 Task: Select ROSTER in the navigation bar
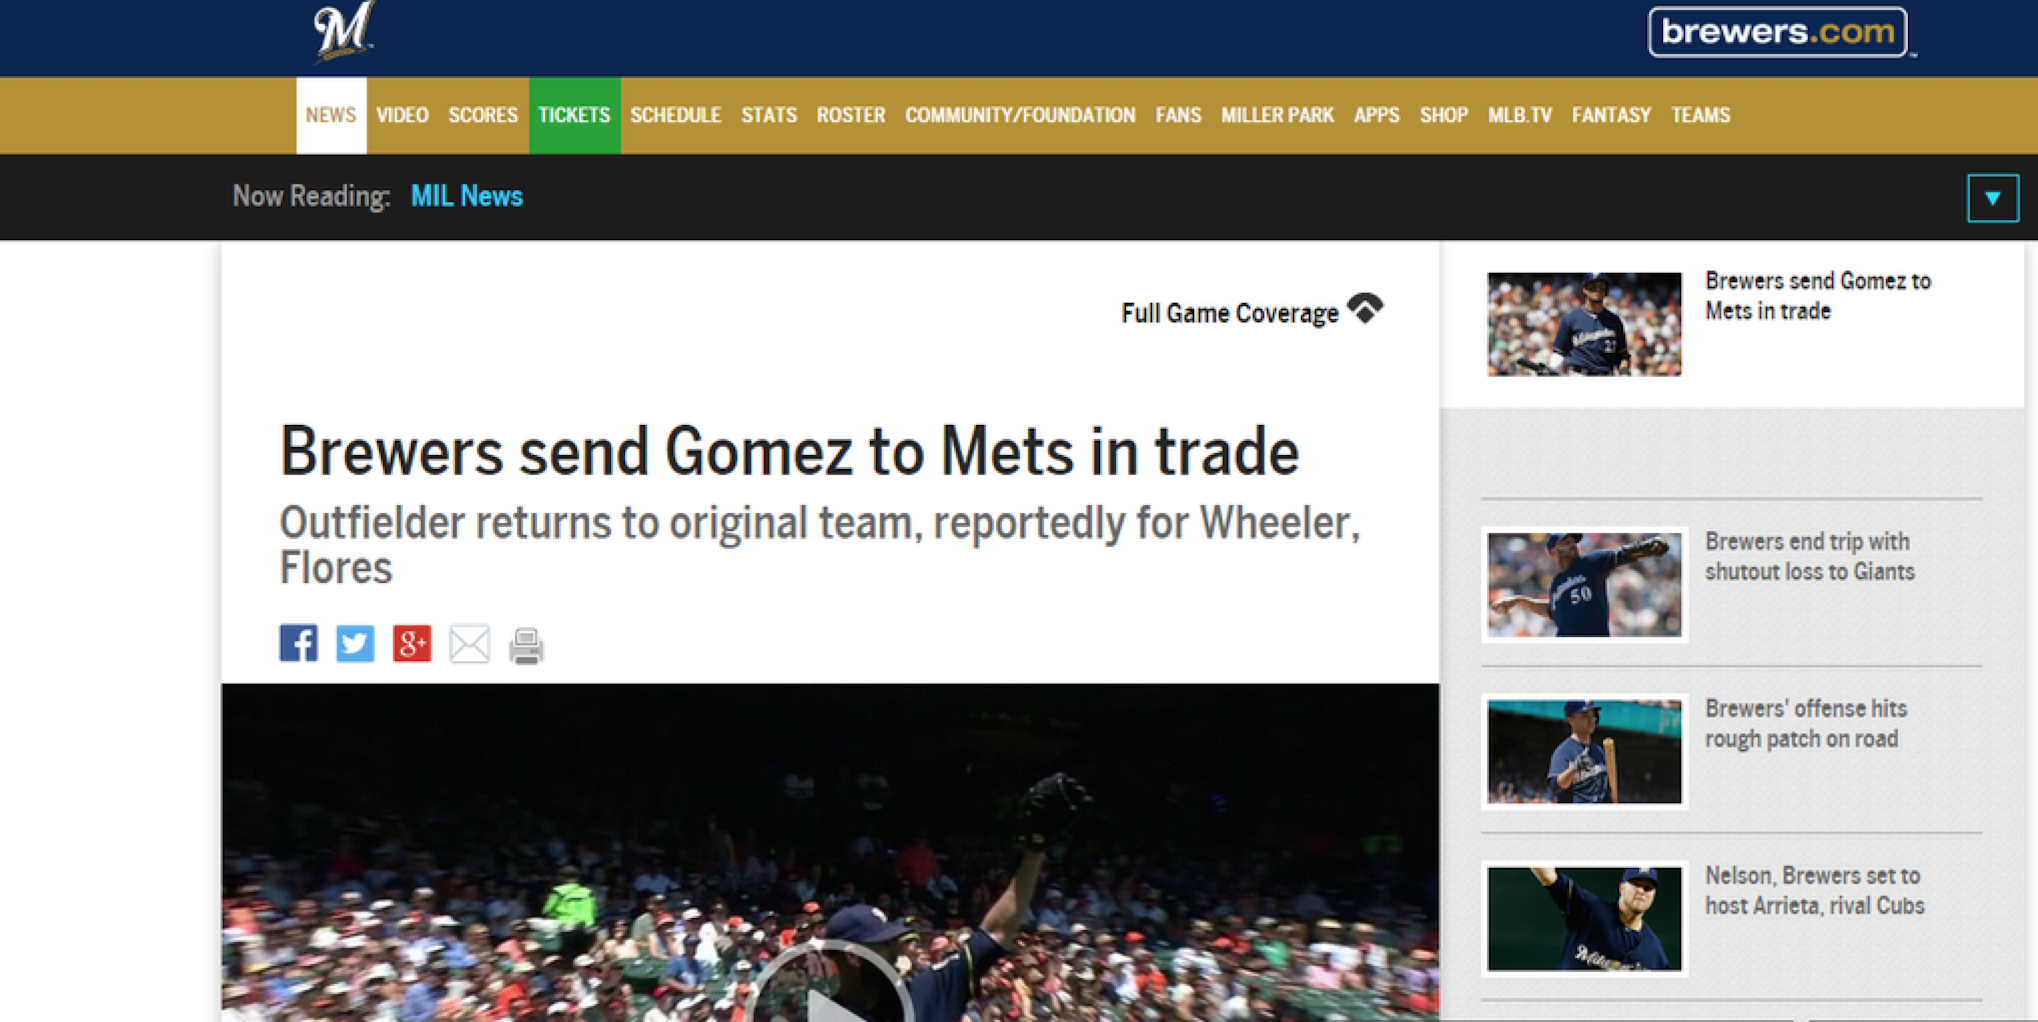pyautogui.click(x=851, y=115)
